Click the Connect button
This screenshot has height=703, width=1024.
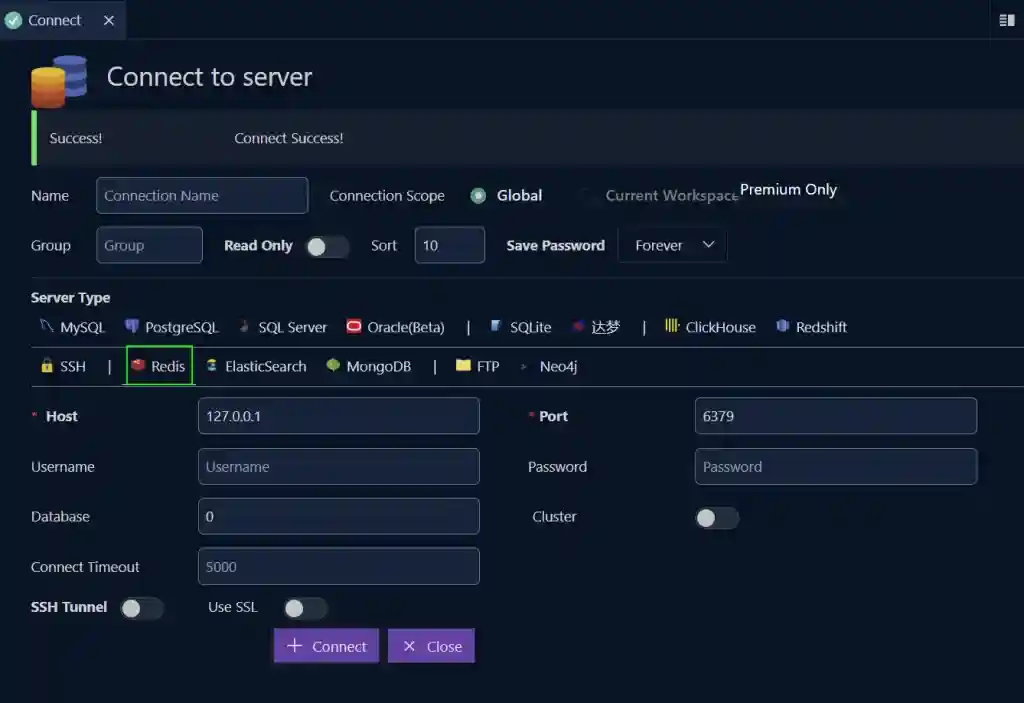coord(326,646)
